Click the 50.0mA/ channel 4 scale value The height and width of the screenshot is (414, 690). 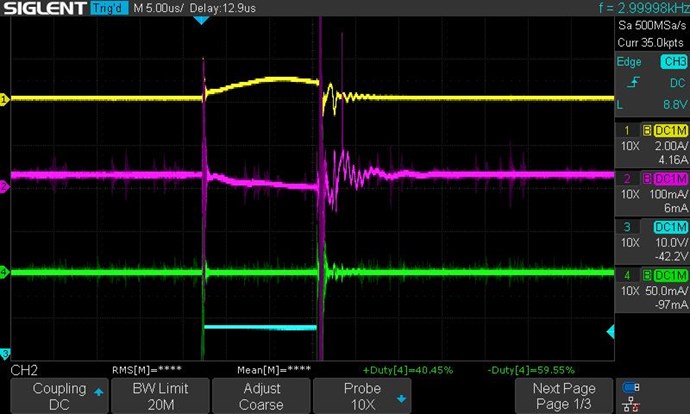(x=666, y=291)
